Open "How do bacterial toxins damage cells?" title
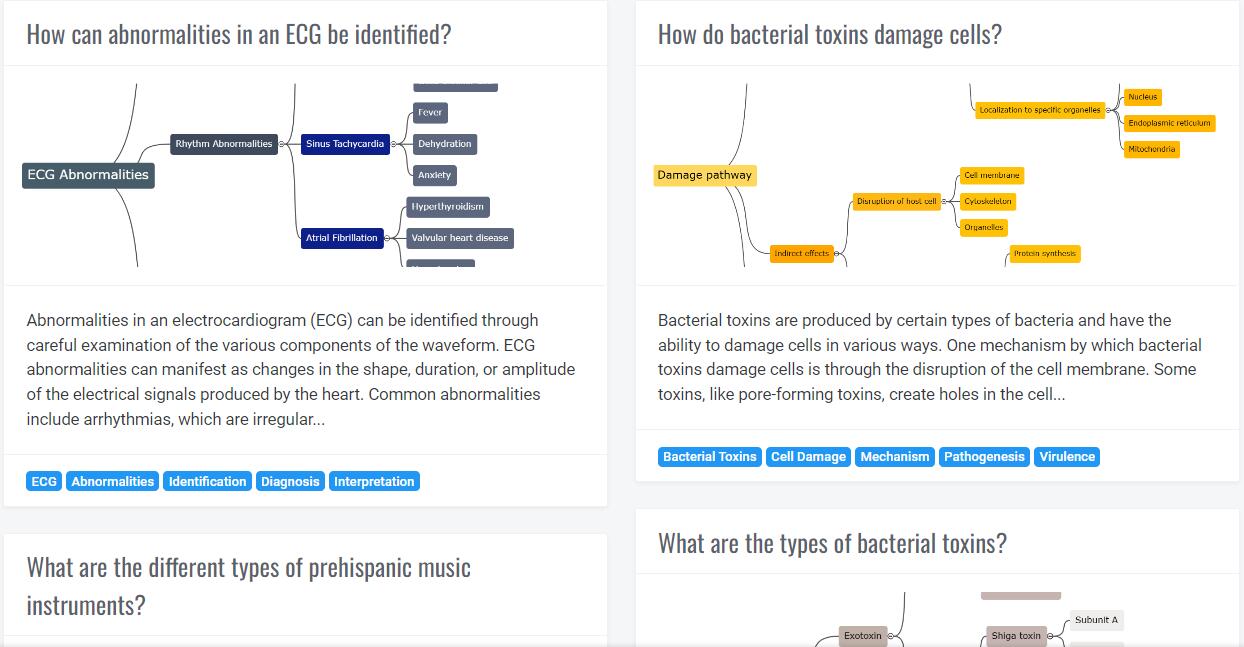 coord(829,34)
